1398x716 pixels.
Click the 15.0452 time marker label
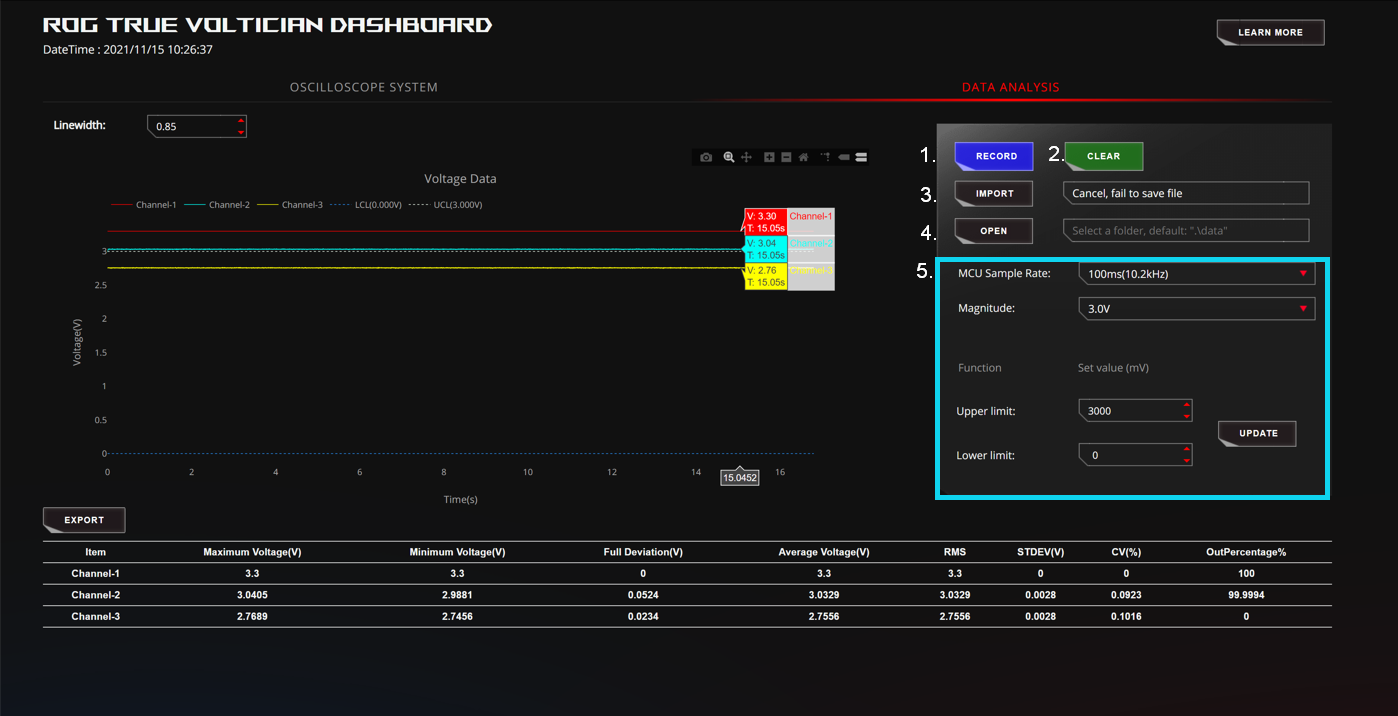[x=740, y=478]
